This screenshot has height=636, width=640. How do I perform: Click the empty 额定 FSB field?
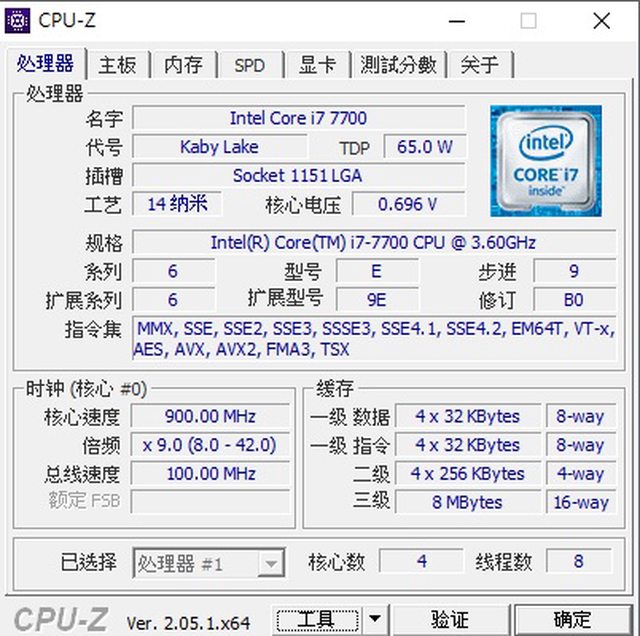pos(210,502)
